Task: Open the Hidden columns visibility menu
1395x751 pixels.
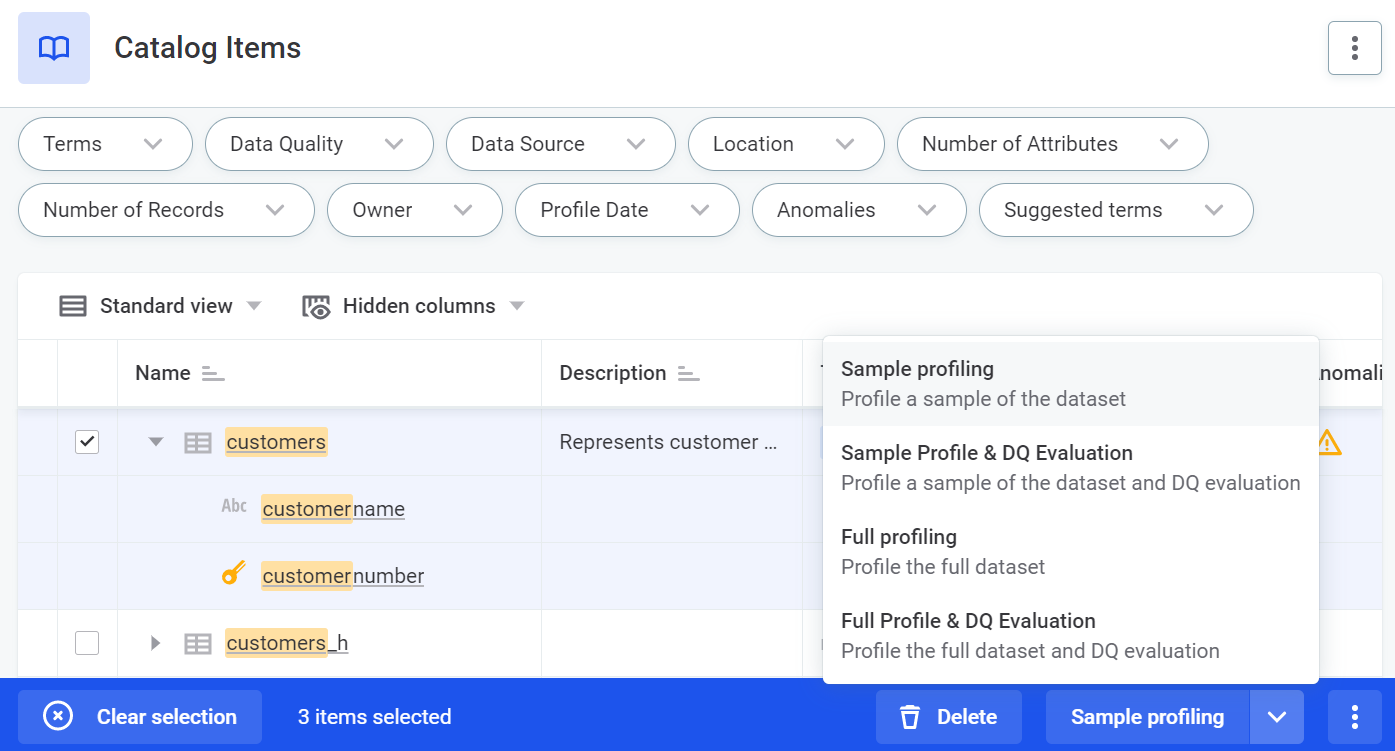Action: pos(414,306)
